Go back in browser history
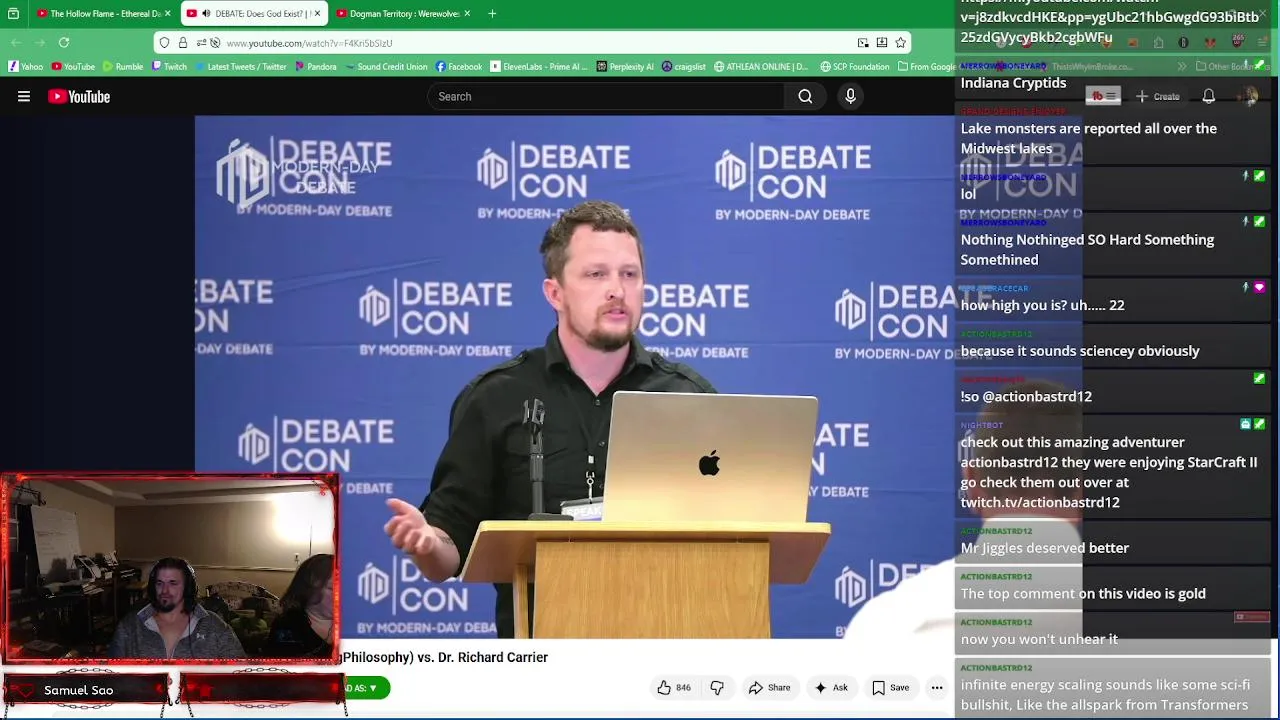1280x720 pixels. coord(16,43)
